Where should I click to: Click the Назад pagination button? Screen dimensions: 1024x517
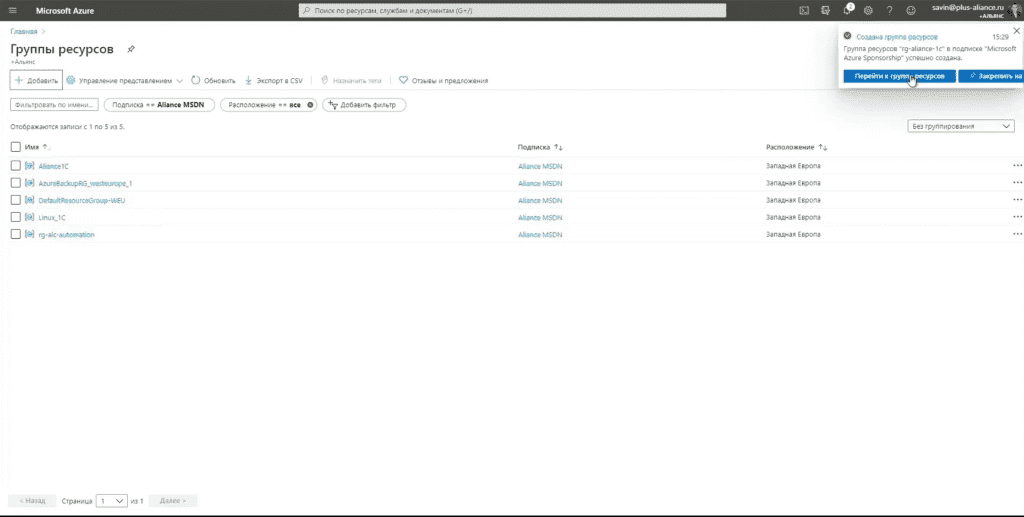coord(32,501)
